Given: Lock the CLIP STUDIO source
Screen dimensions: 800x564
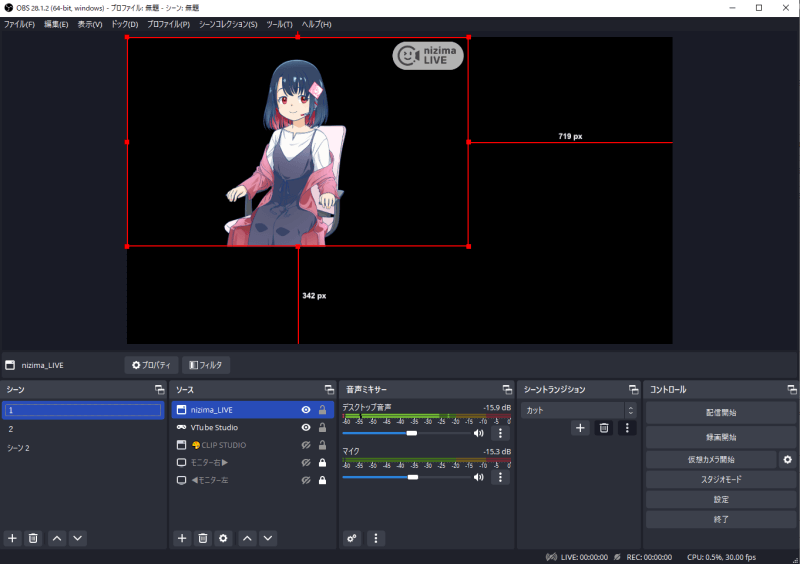Looking at the screenshot, I should (x=322, y=445).
